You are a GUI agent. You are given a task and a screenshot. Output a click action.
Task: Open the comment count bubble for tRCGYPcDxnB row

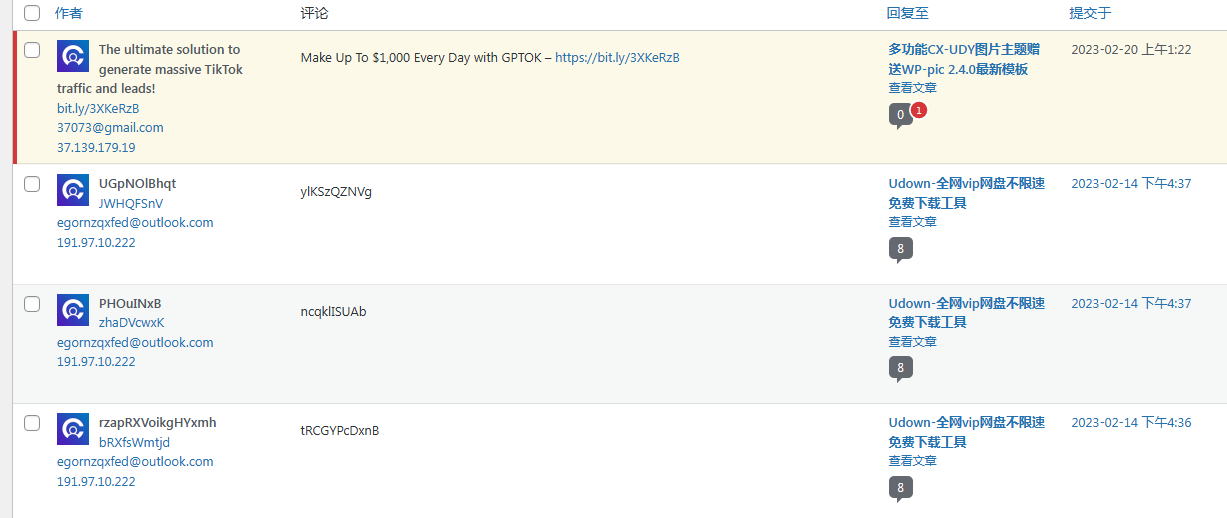point(900,489)
